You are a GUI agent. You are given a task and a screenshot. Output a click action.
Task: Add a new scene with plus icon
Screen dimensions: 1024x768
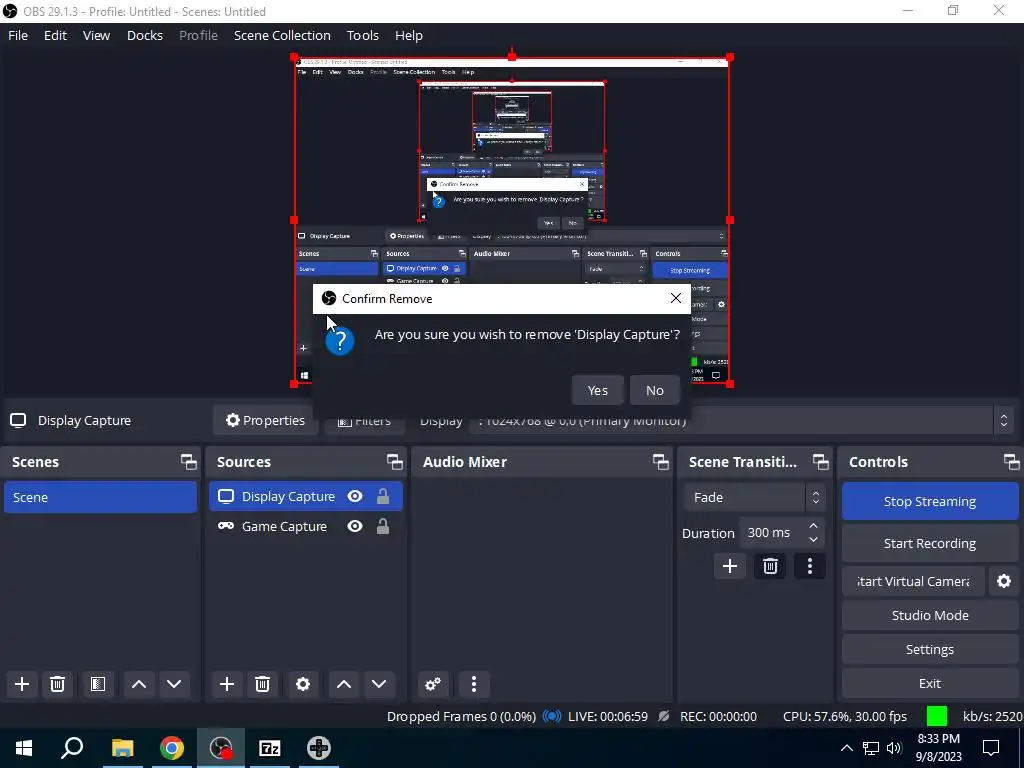22,684
